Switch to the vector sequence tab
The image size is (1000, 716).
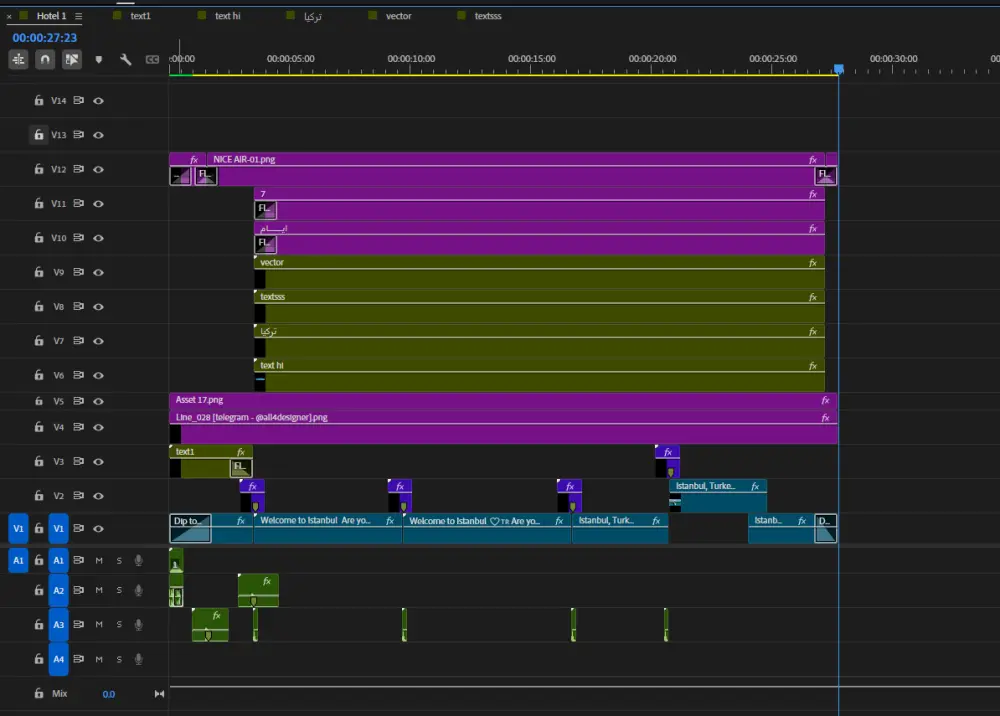(x=398, y=16)
